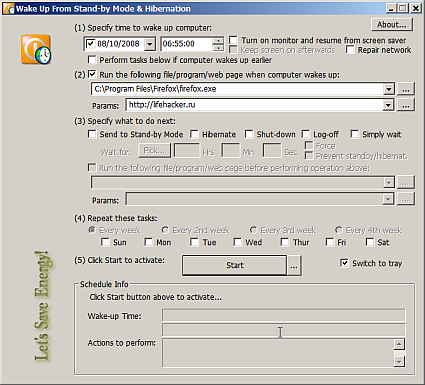Click ellipsis button beside lifehacker.ru Params

(406, 105)
